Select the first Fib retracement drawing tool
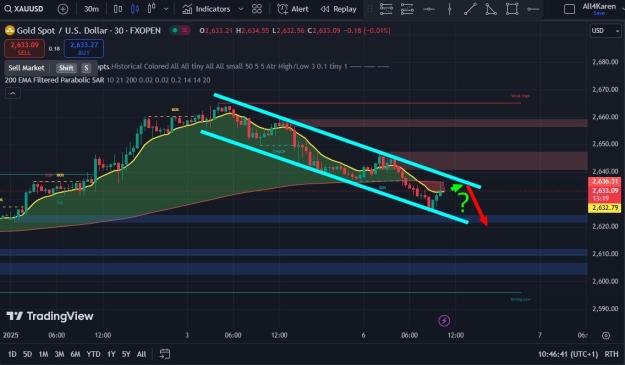 386,9
